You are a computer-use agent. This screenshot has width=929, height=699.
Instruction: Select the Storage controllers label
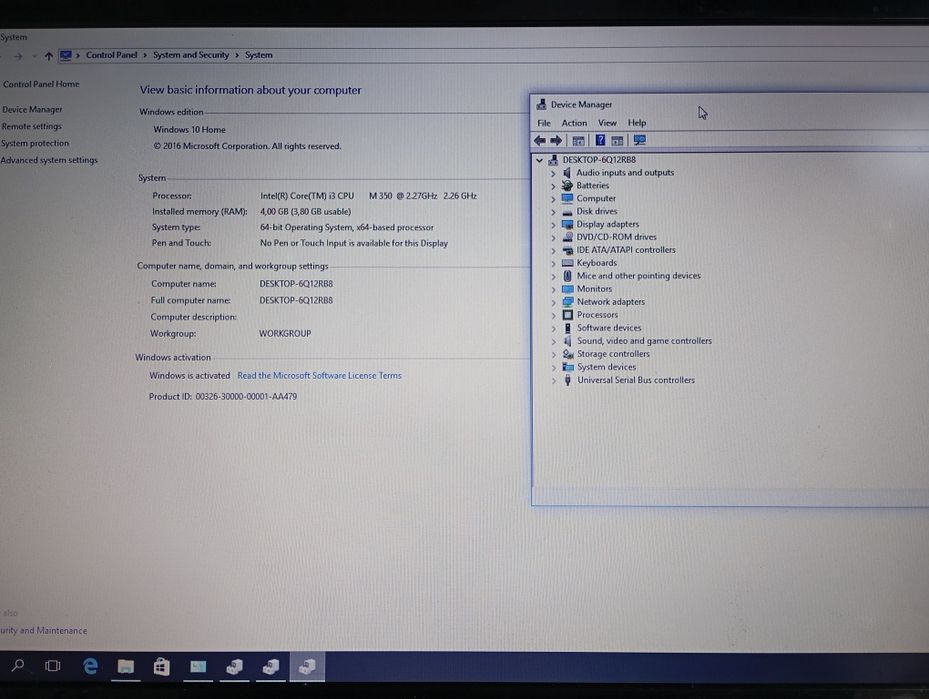coord(613,354)
